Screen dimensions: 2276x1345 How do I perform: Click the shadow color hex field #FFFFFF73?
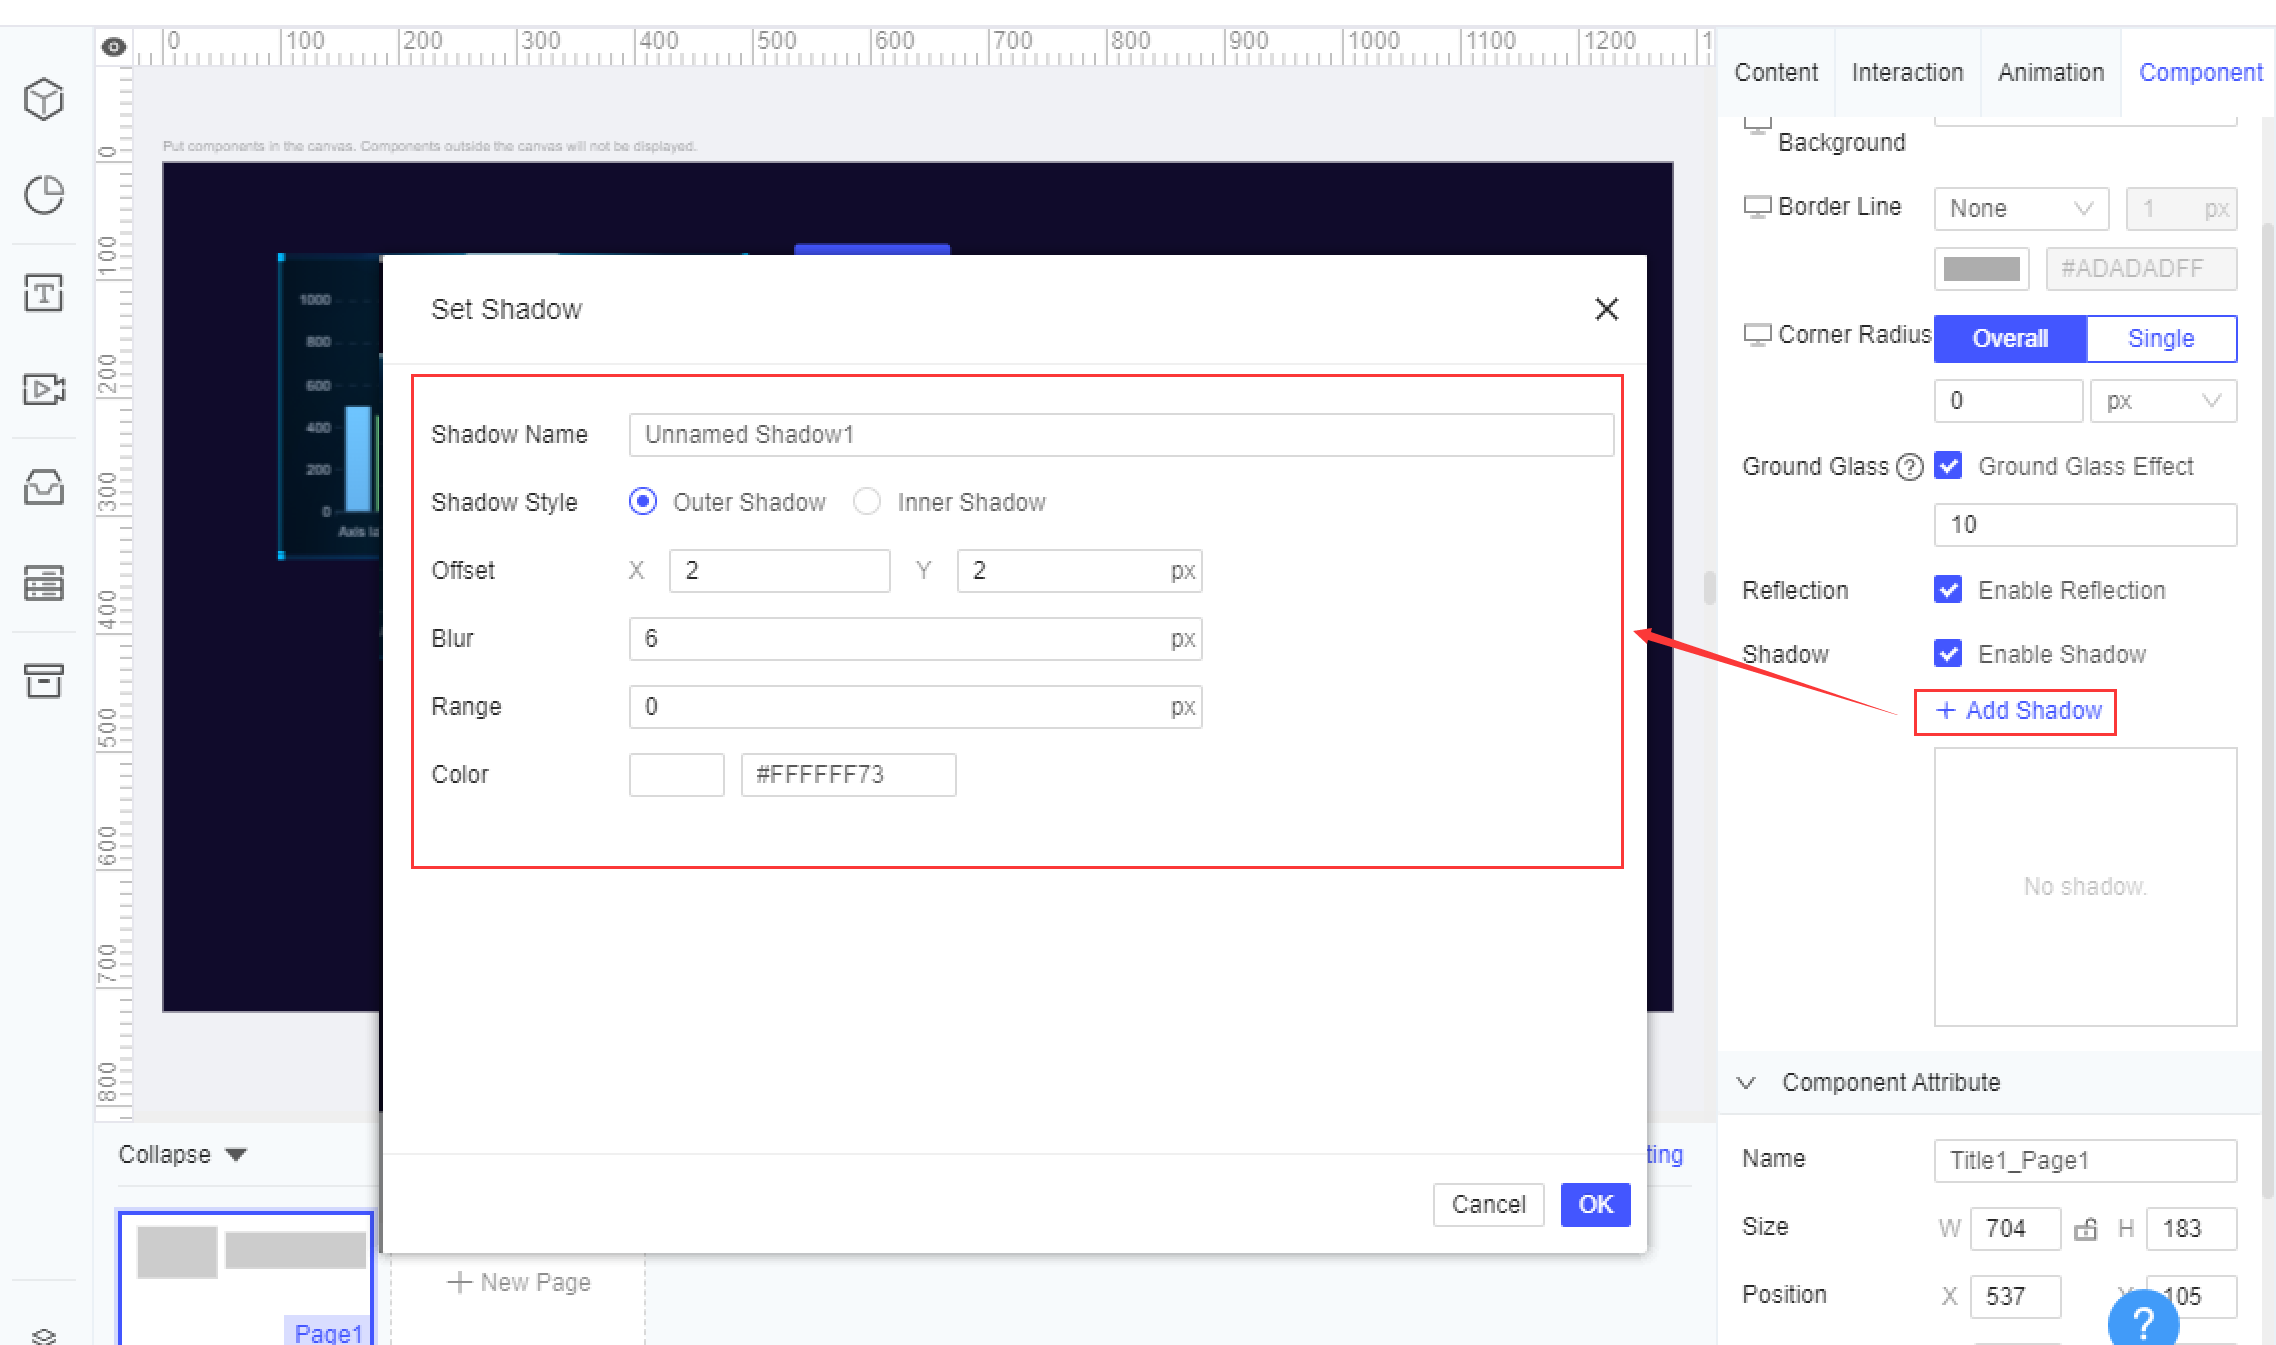[848, 775]
